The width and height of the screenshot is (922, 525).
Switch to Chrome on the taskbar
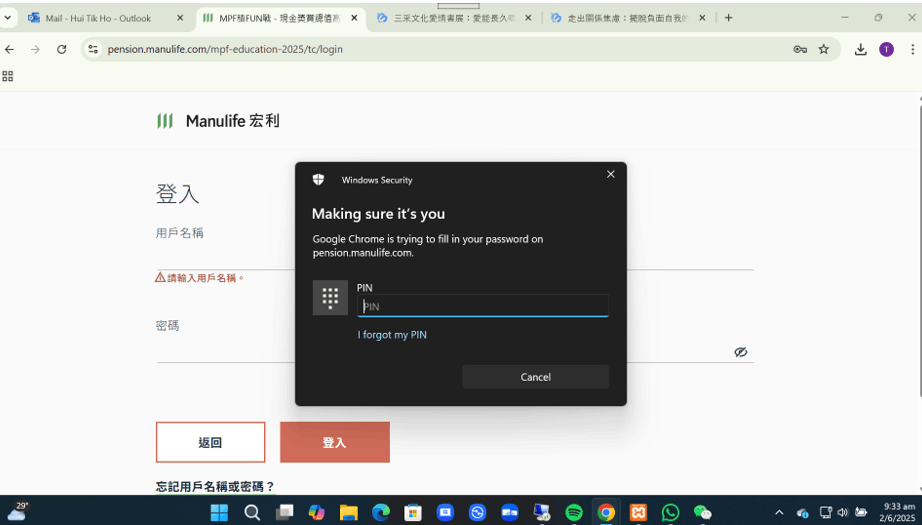[x=606, y=512]
